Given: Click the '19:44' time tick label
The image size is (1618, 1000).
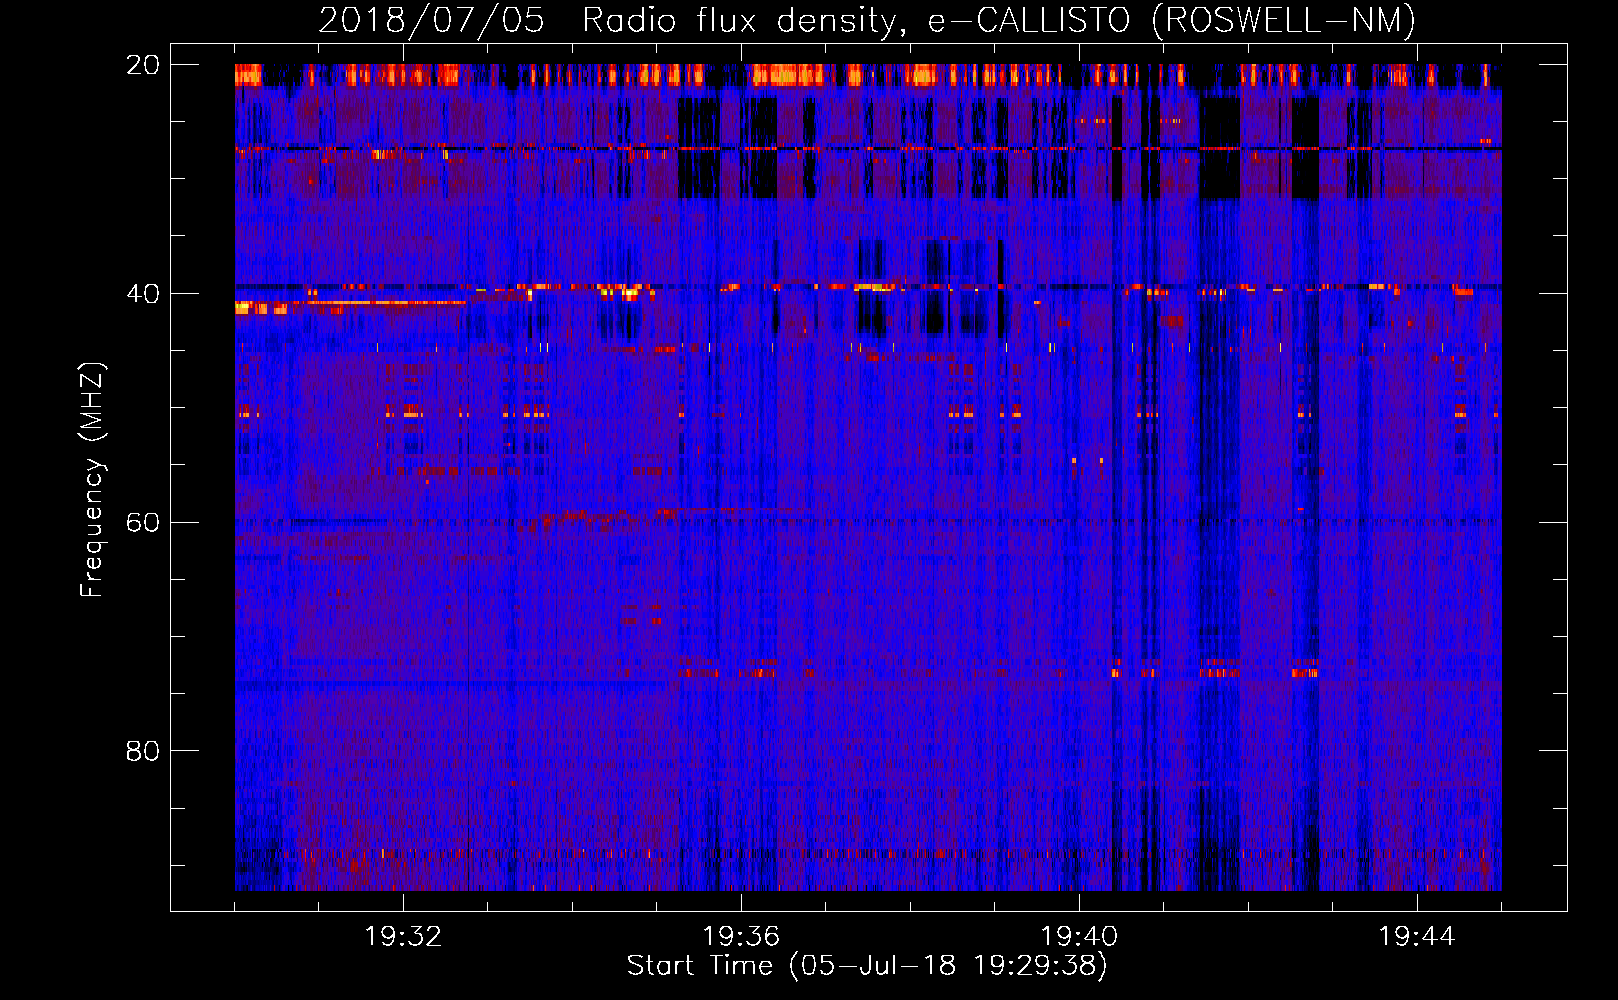Looking at the screenshot, I should tap(1417, 937).
